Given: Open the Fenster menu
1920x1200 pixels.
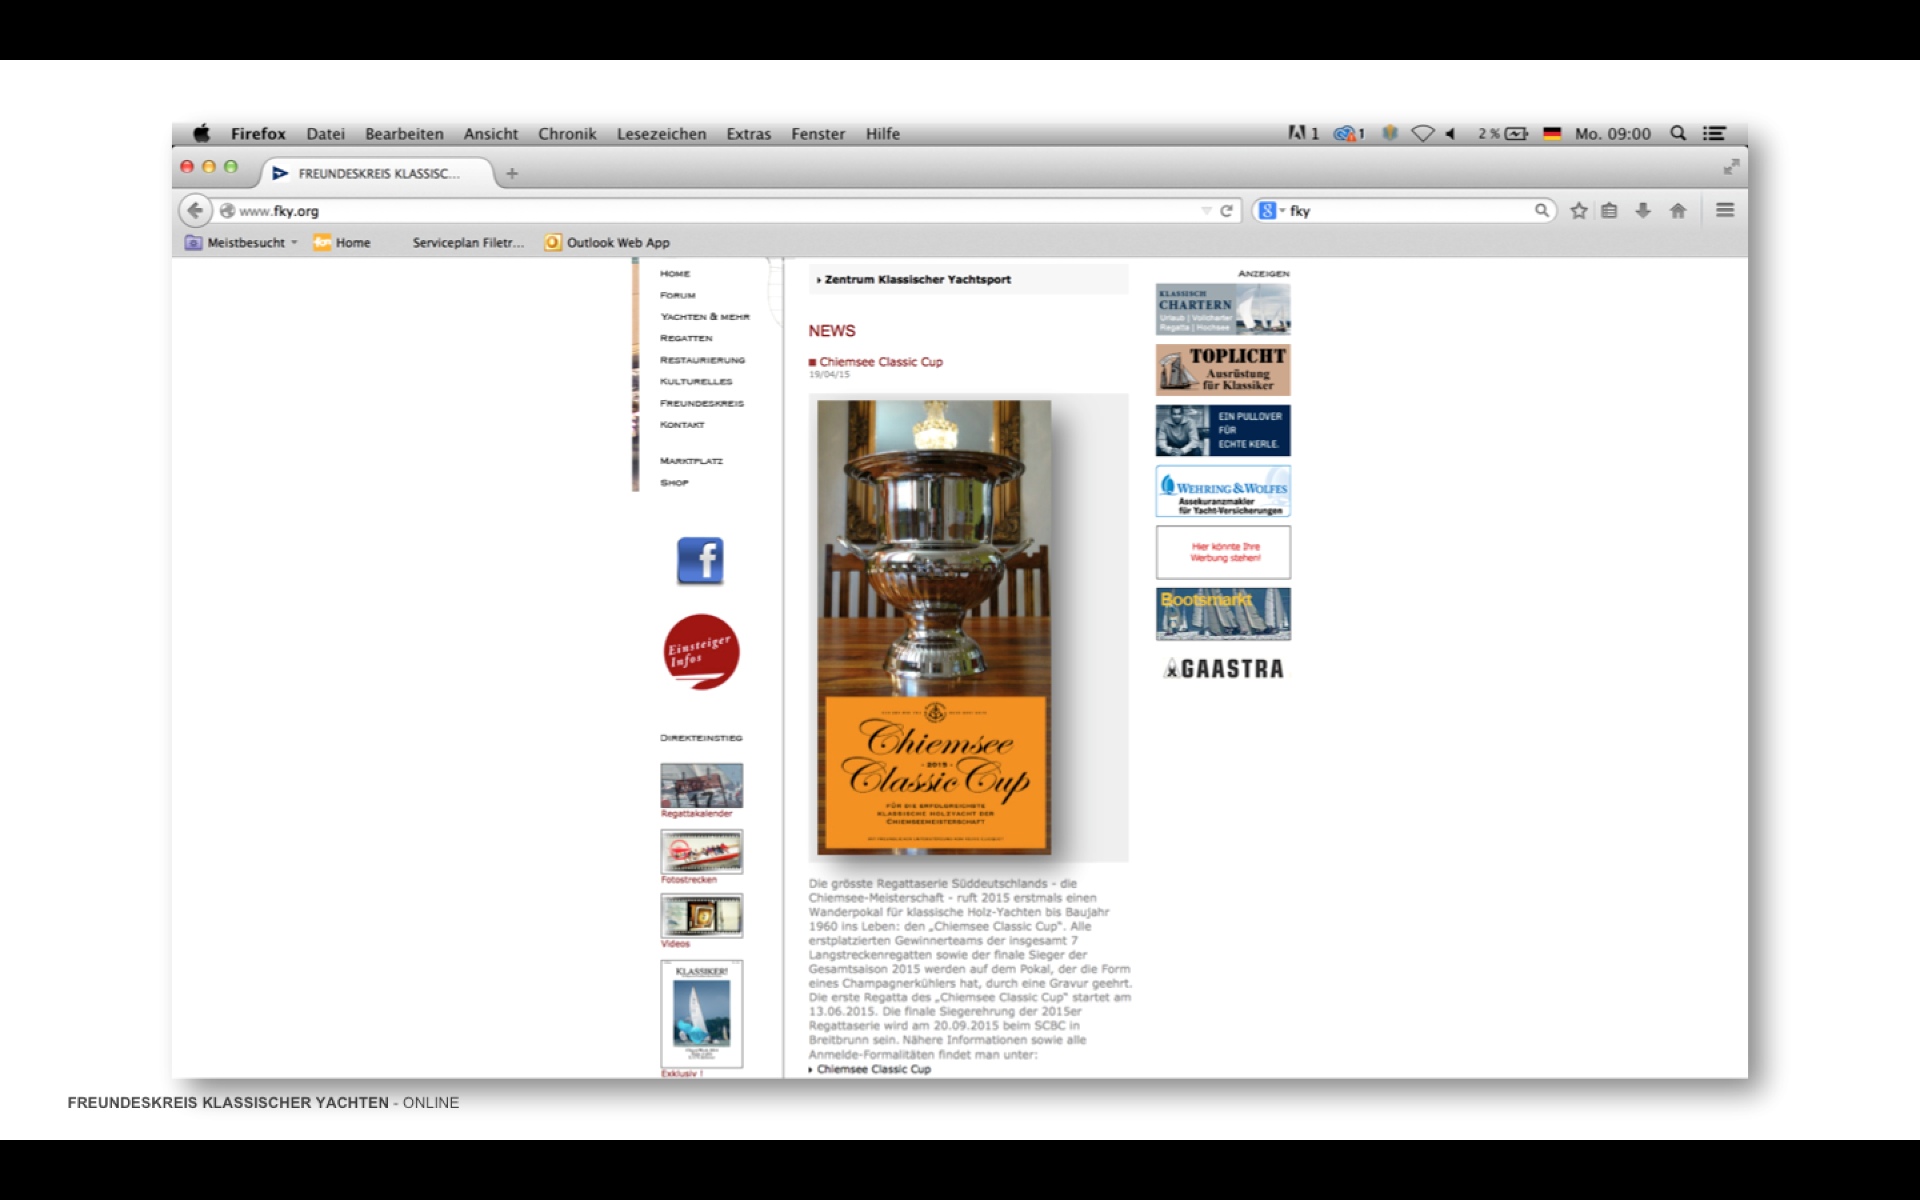Looking at the screenshot, I should click(x=818, y=134).
